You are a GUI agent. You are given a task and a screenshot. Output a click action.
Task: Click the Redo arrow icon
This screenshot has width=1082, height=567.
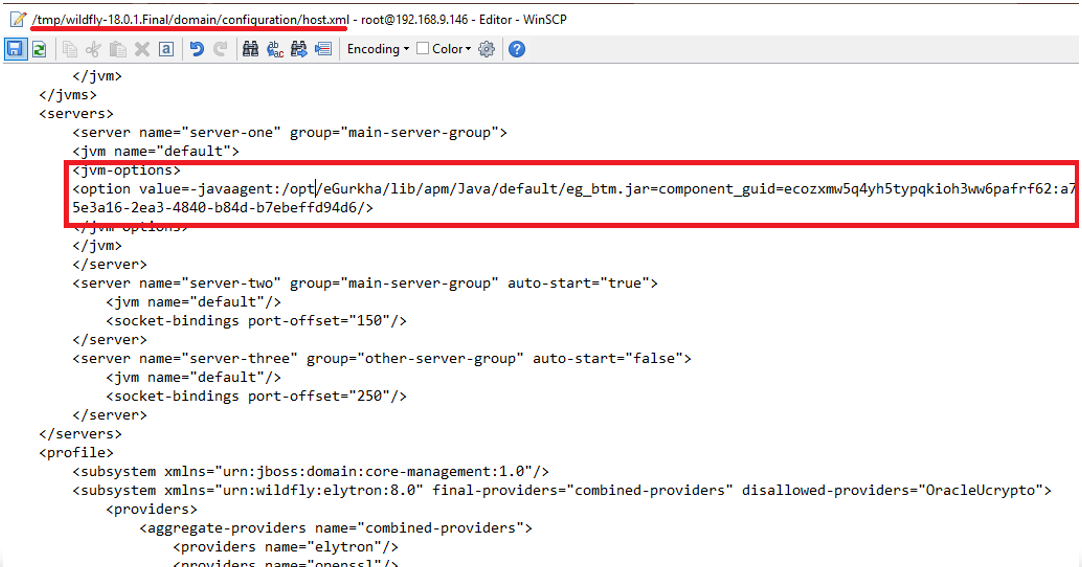(x=220, y=49)
